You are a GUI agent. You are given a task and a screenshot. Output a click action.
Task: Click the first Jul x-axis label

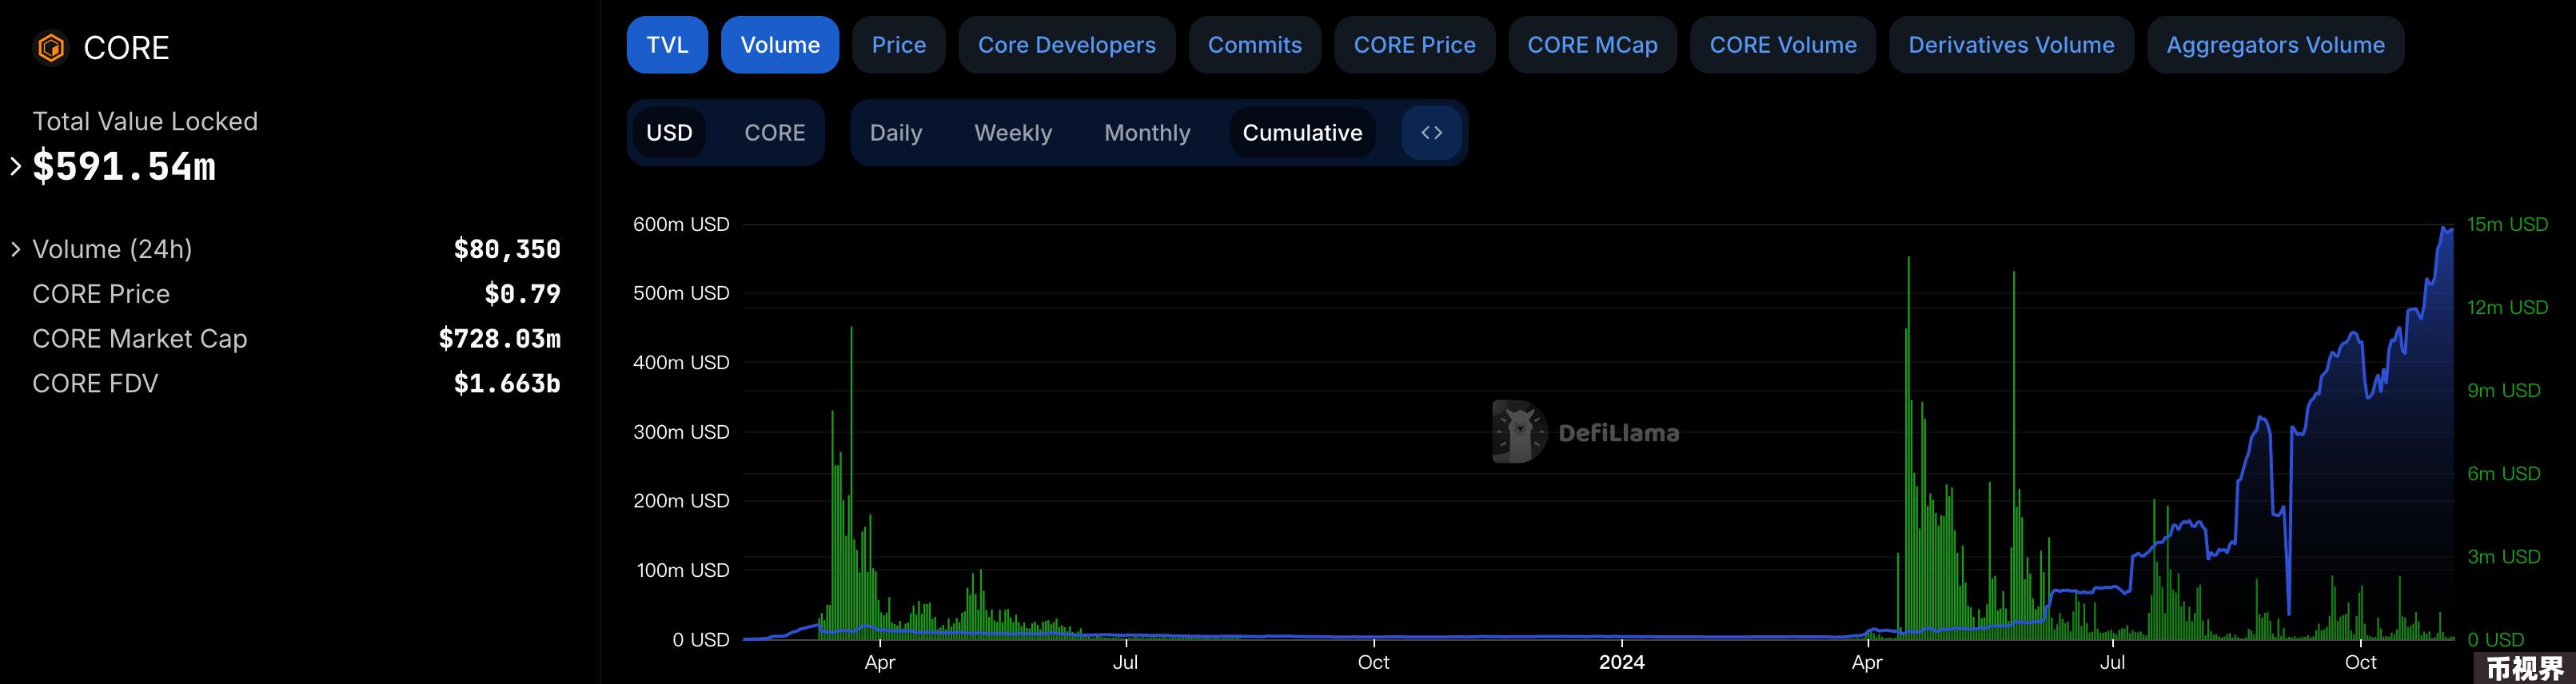[1125, 662]
